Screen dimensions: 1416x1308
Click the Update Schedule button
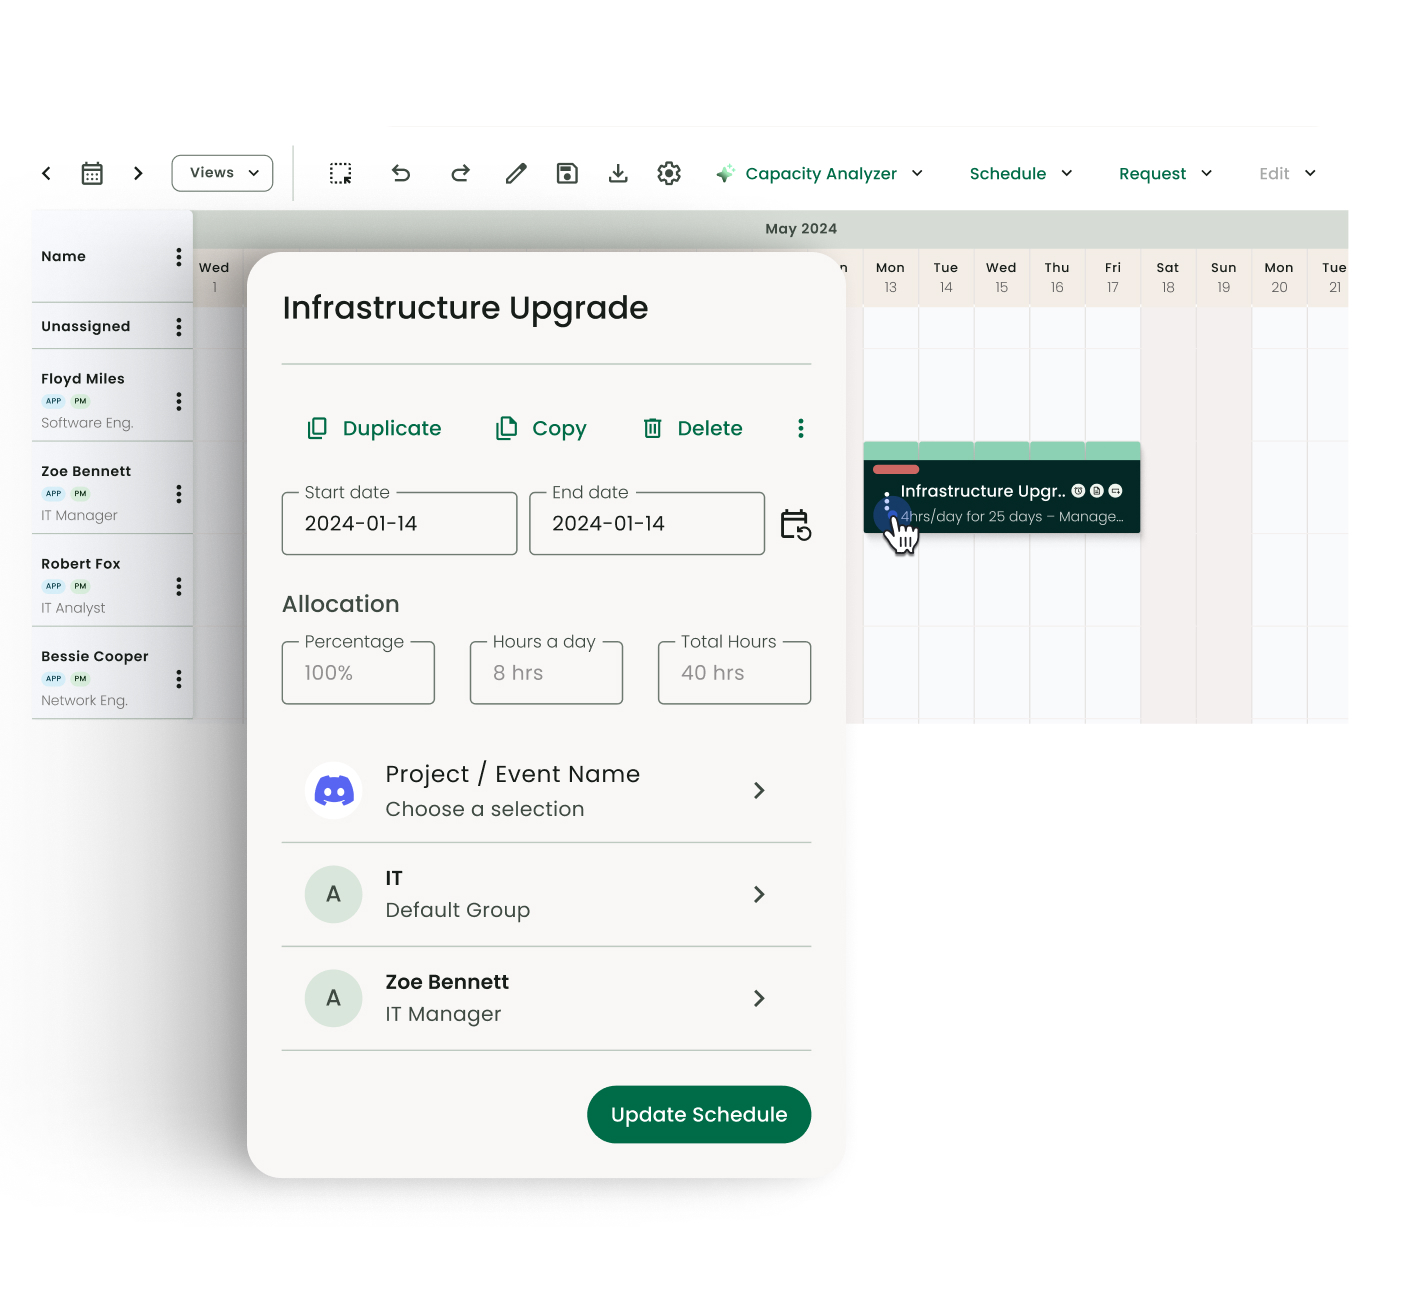coord(699,1114)
